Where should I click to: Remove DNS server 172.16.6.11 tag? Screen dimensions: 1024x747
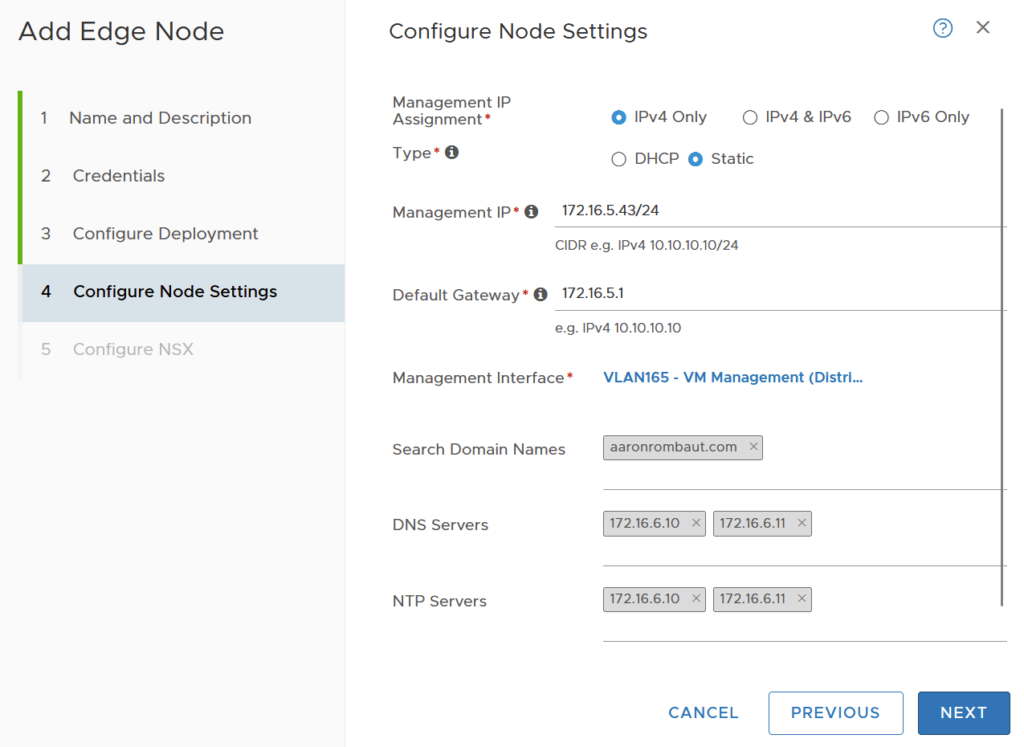[x=801, y=523]
